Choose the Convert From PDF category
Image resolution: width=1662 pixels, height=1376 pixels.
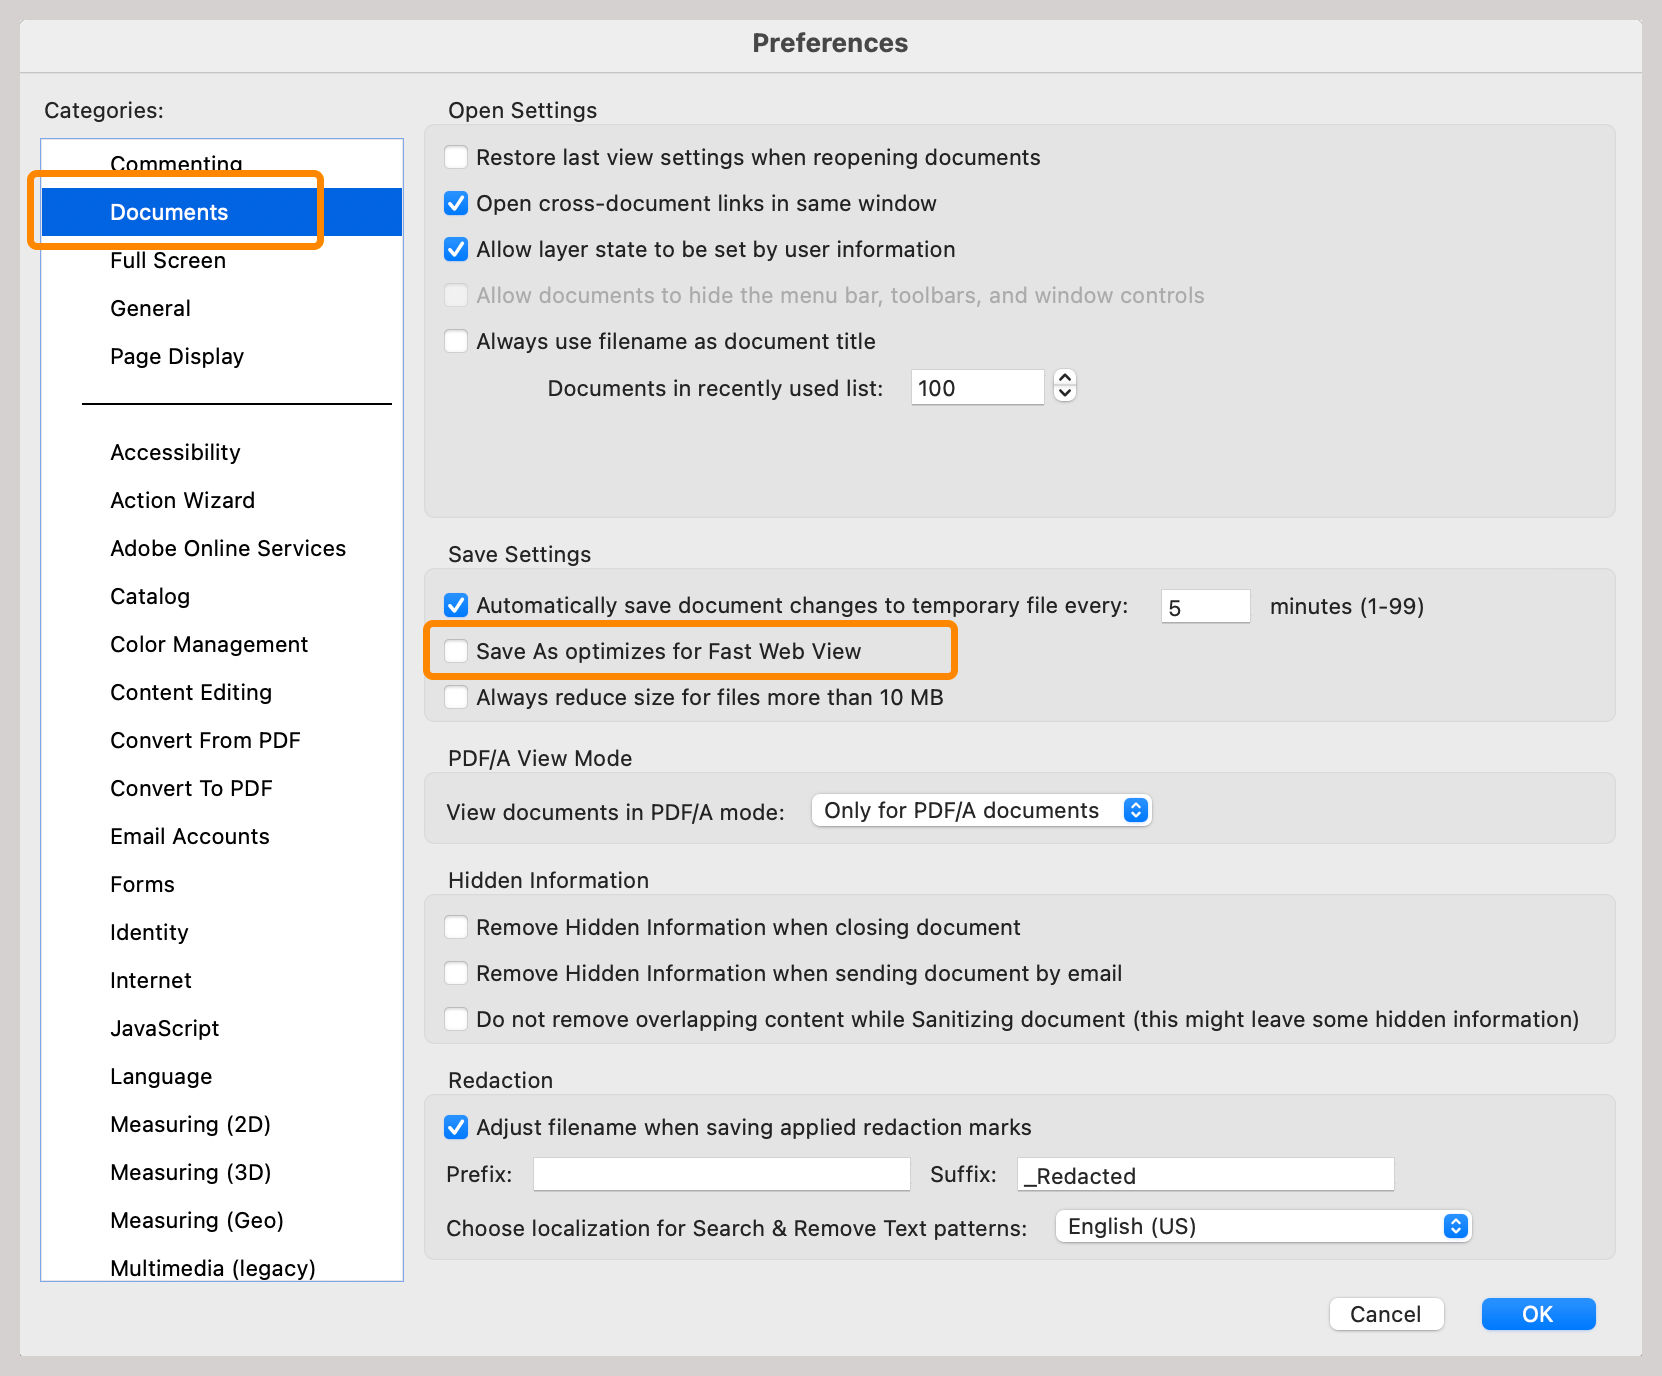[x=205, y=740]
